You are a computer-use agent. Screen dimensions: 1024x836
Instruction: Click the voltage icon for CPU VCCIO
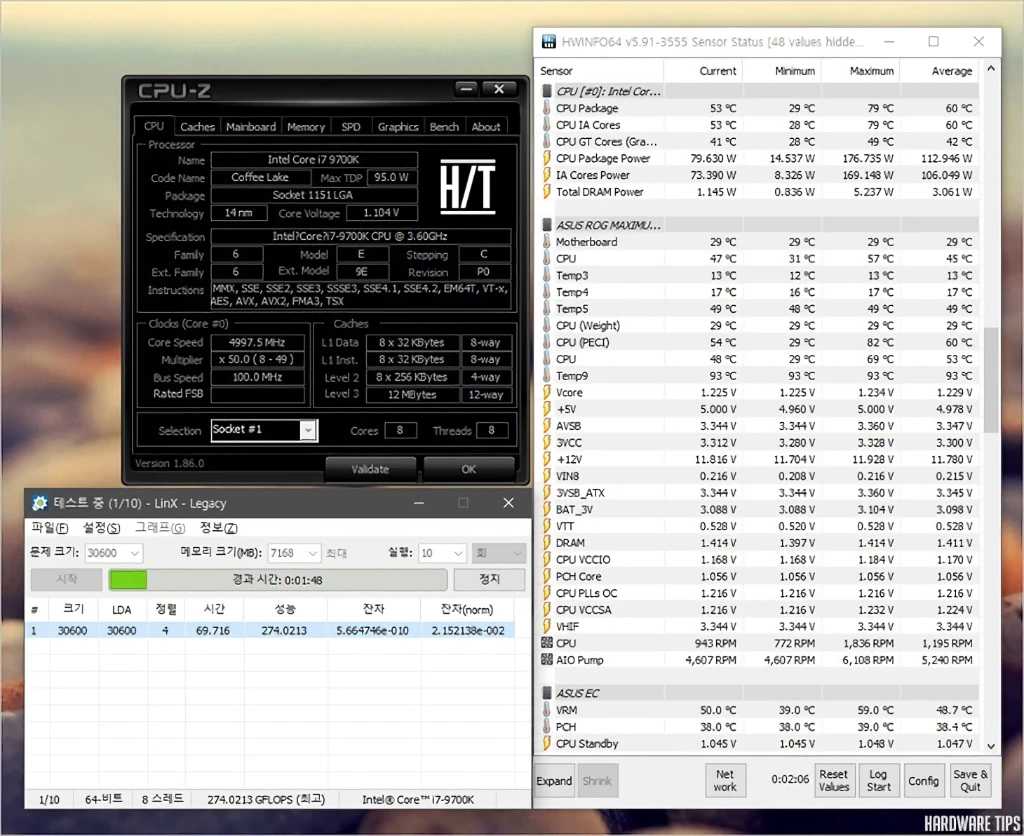click(x=547, y=560)
